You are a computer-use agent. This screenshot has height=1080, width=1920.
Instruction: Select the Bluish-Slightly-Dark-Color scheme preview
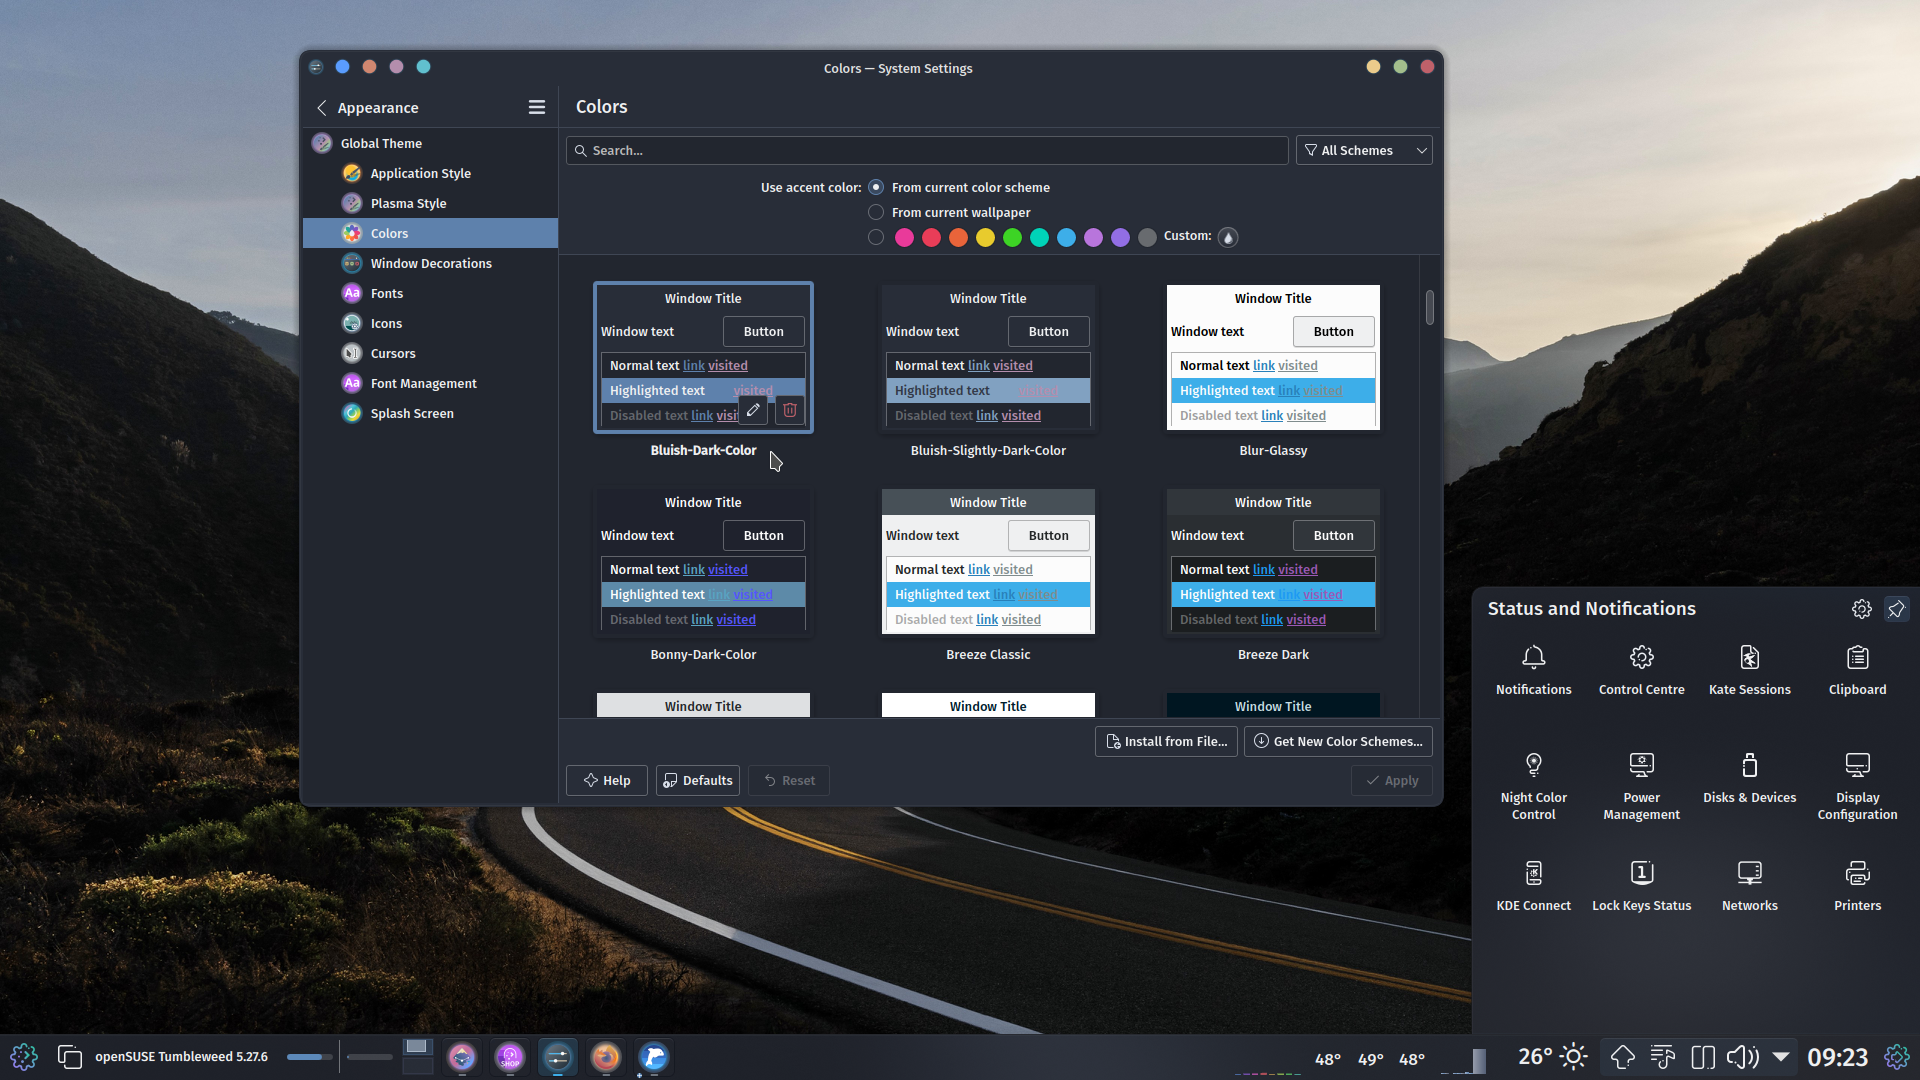(988, 357)
